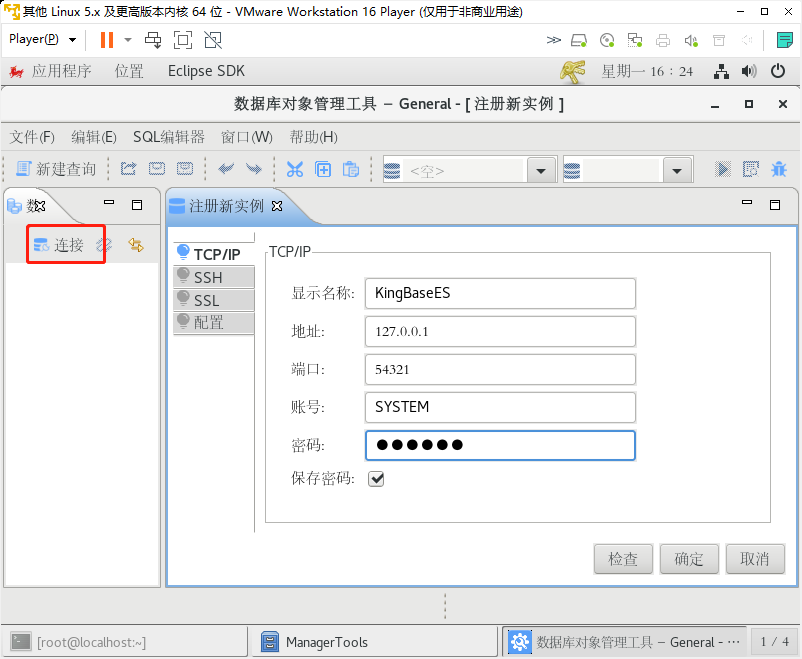Maximize the left navigator panel
This screenshot has width=802, height=659.
click(137, 205)
